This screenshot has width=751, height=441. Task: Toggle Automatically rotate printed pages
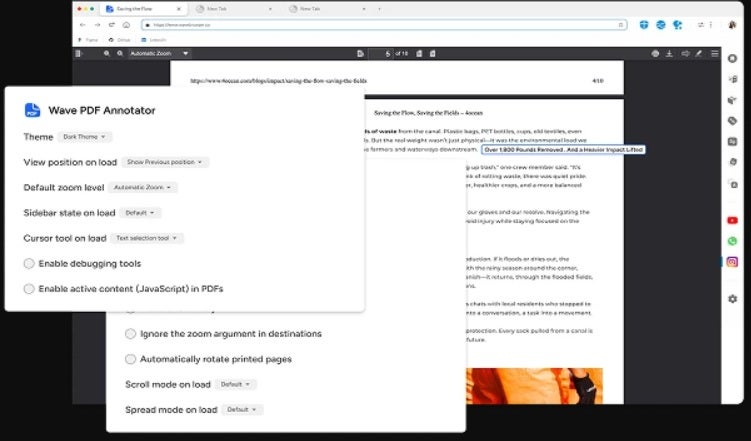(130, 359)
